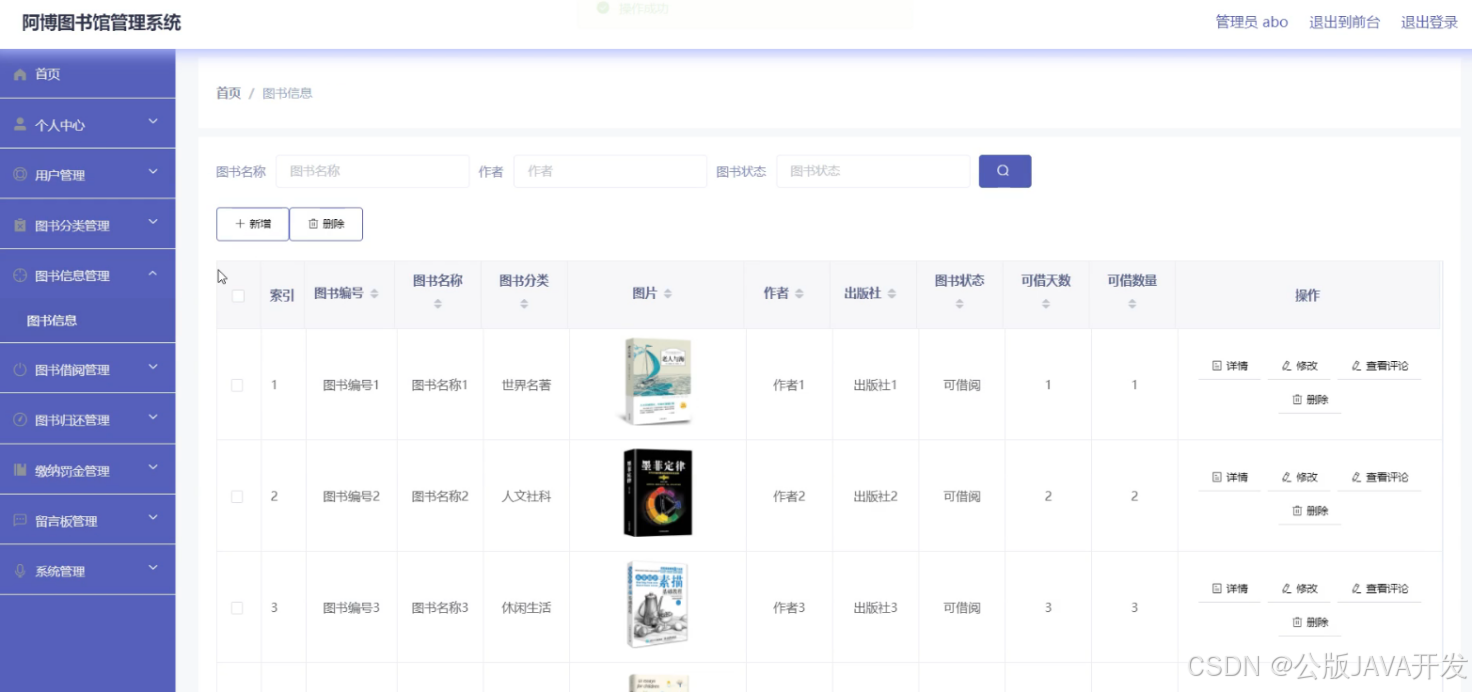Check the checkbox for row 图书编号3
1472x692 pixels.
tap(237, 608)
